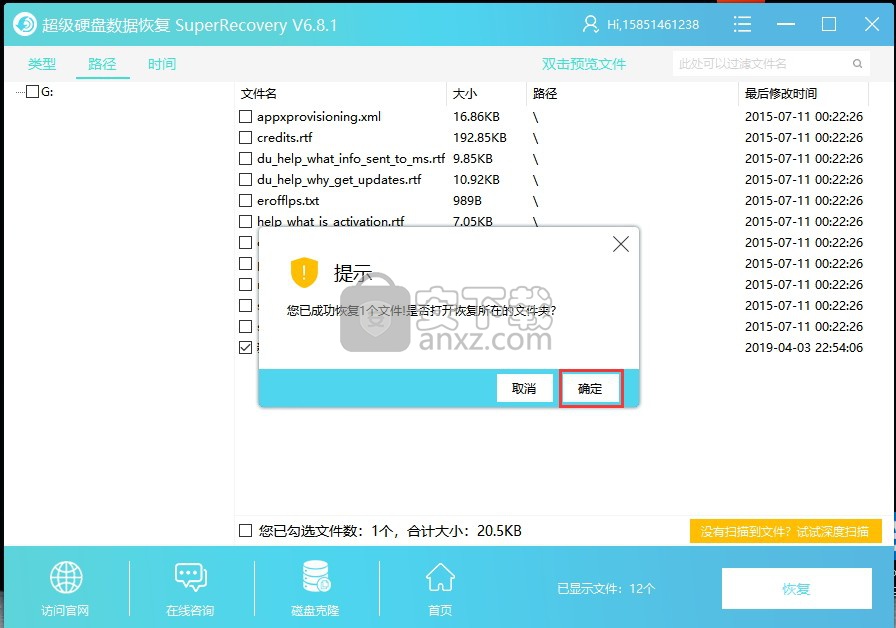Uncheck the checked file dated 2019-04-03

point(245,347)
